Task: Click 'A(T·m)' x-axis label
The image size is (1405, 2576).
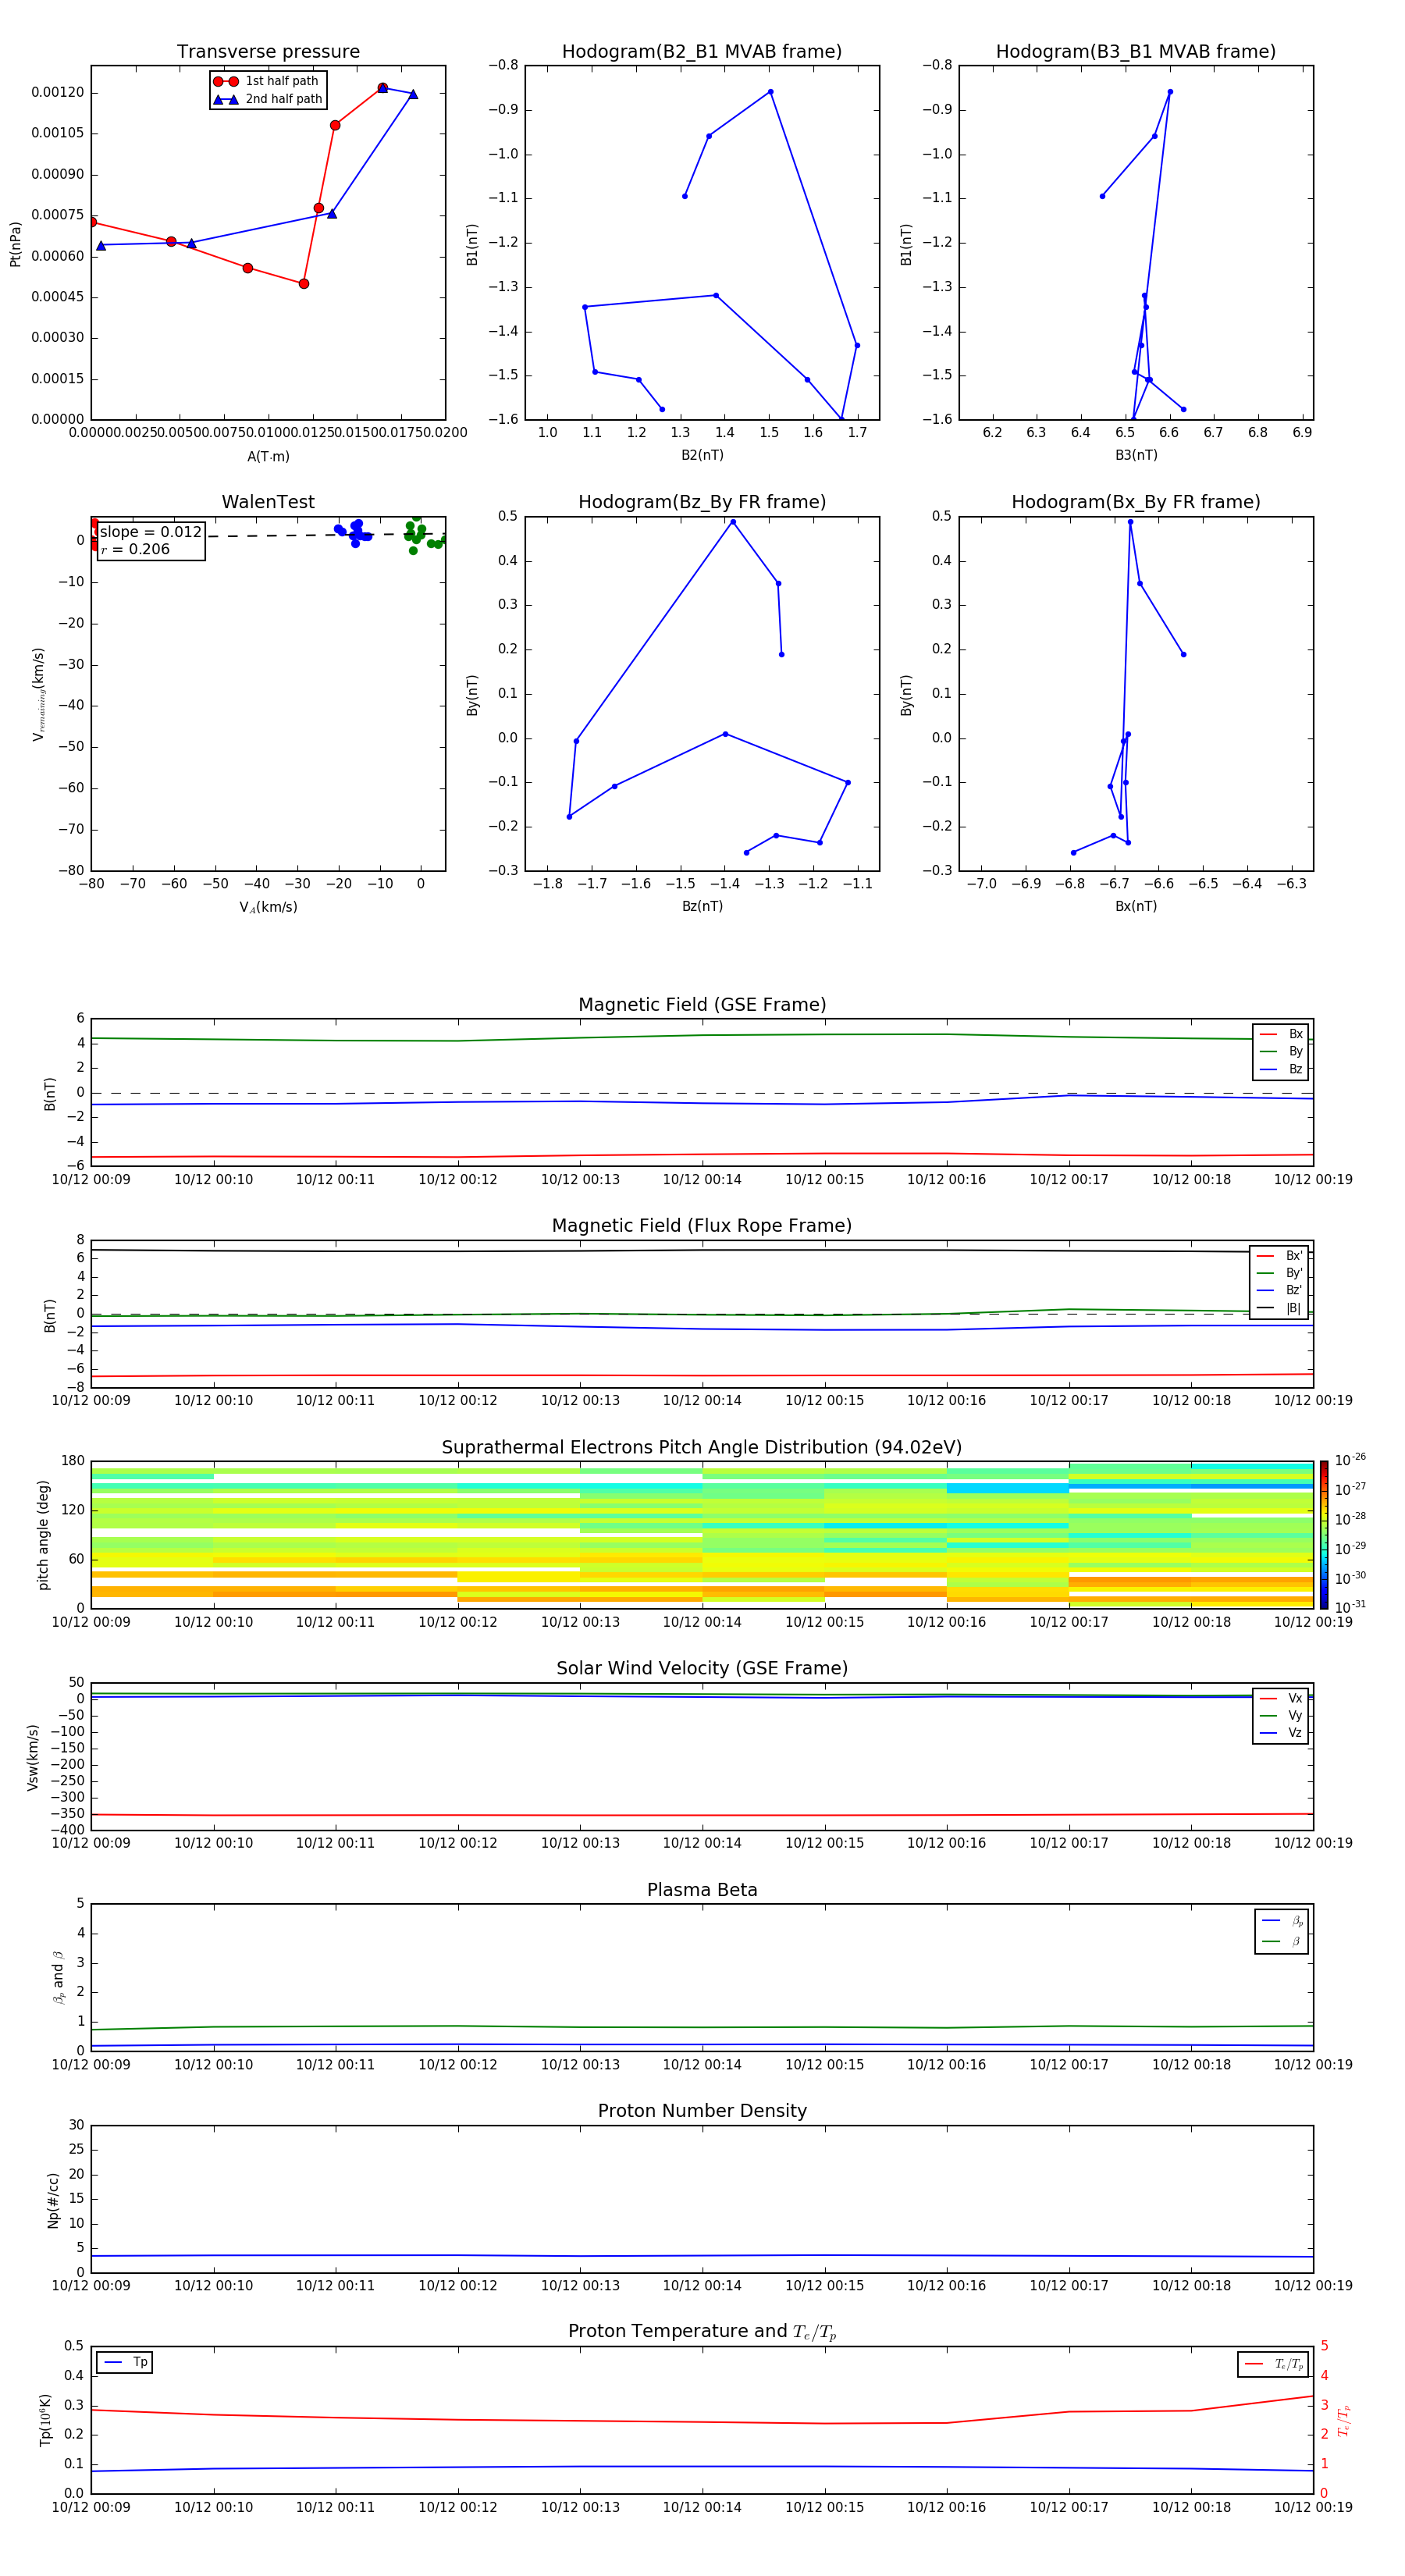Action: coord(268,457)
